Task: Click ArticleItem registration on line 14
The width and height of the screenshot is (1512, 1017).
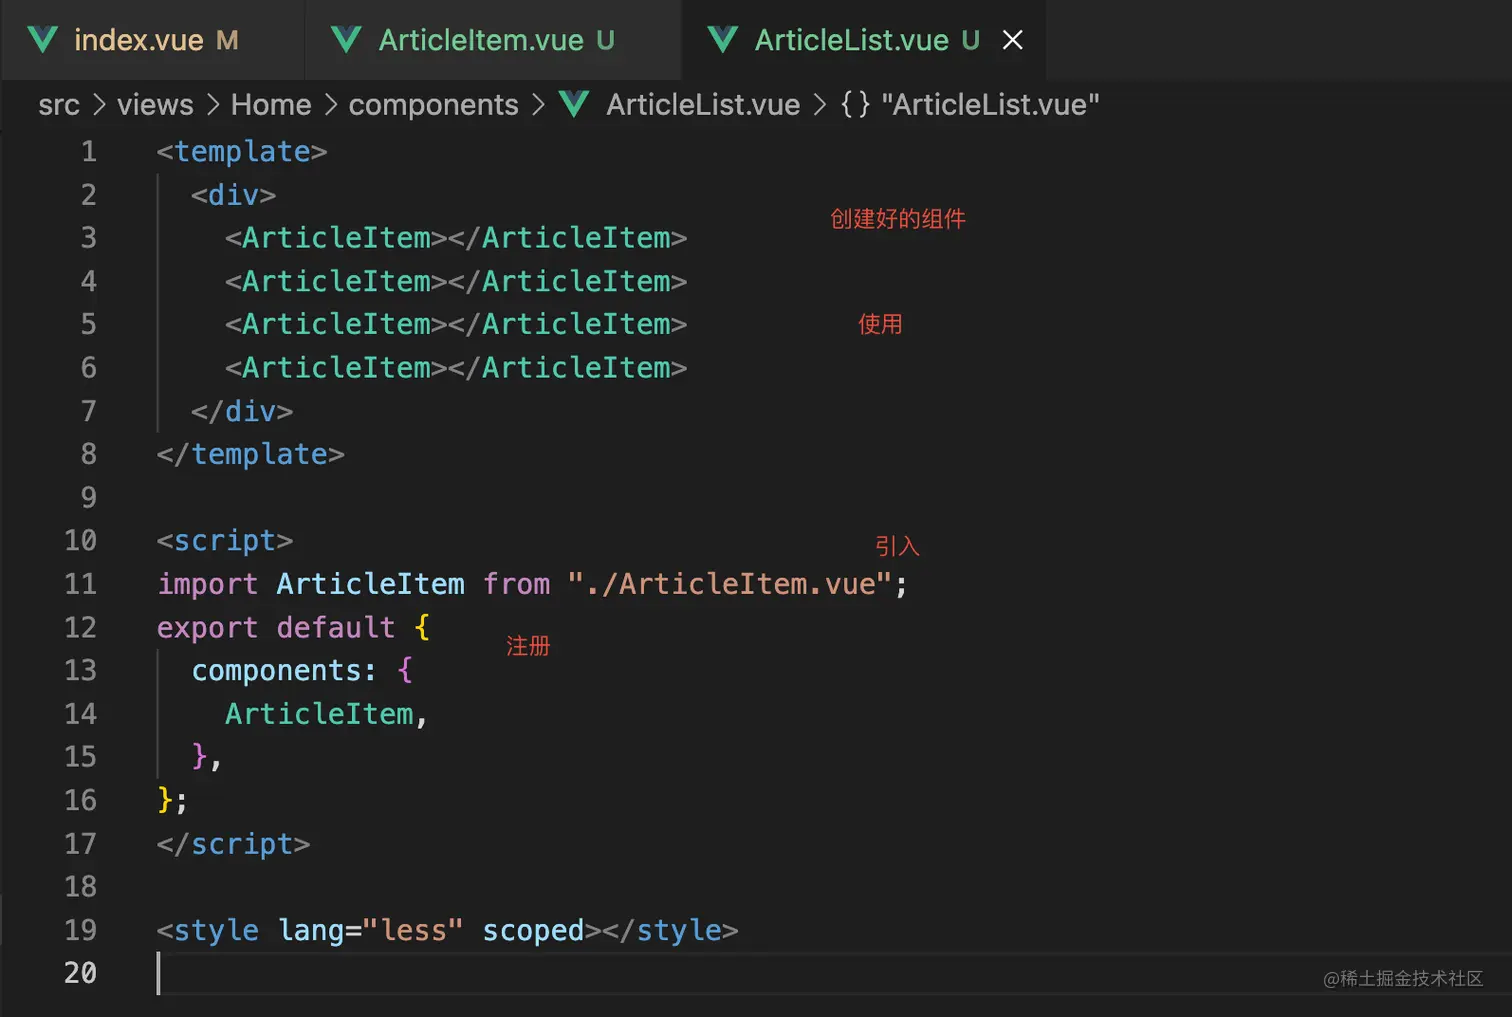Action: point(319,714)
